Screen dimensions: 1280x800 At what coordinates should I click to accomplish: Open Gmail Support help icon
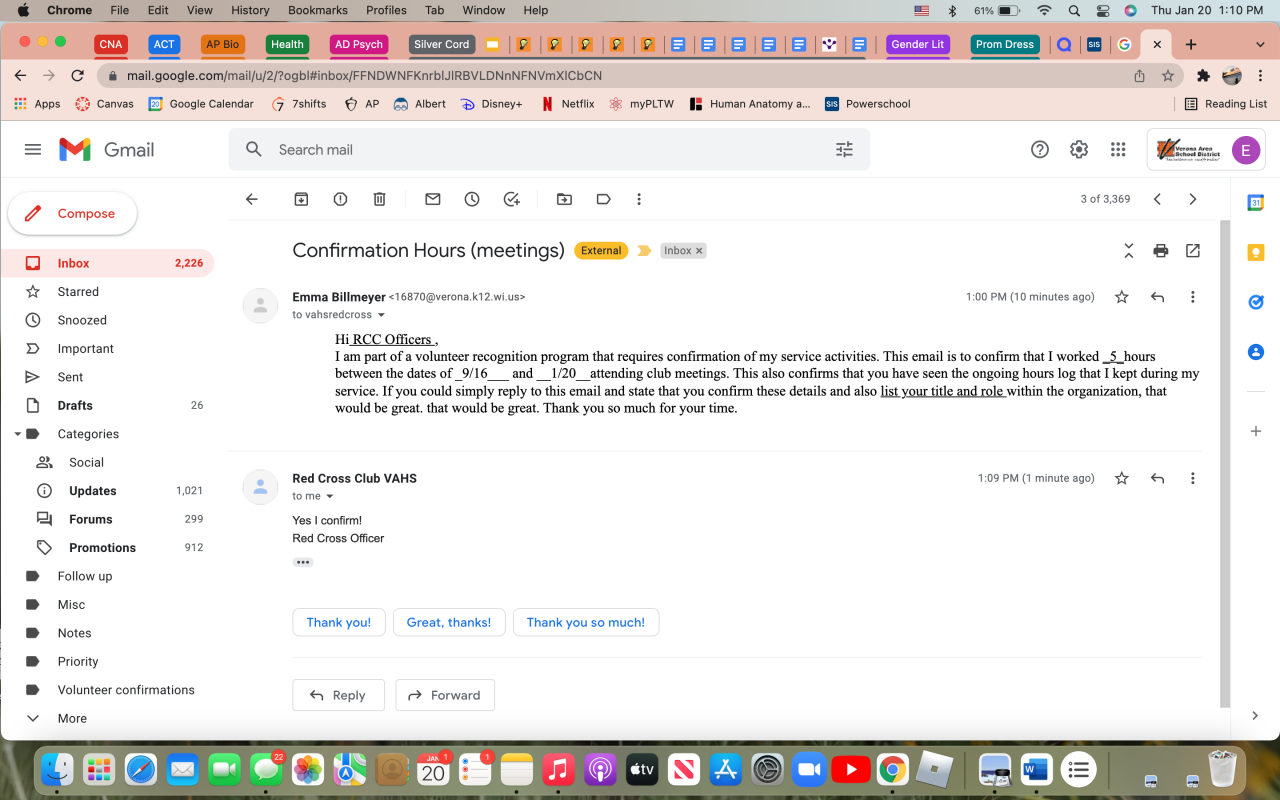click(1040, 149)
